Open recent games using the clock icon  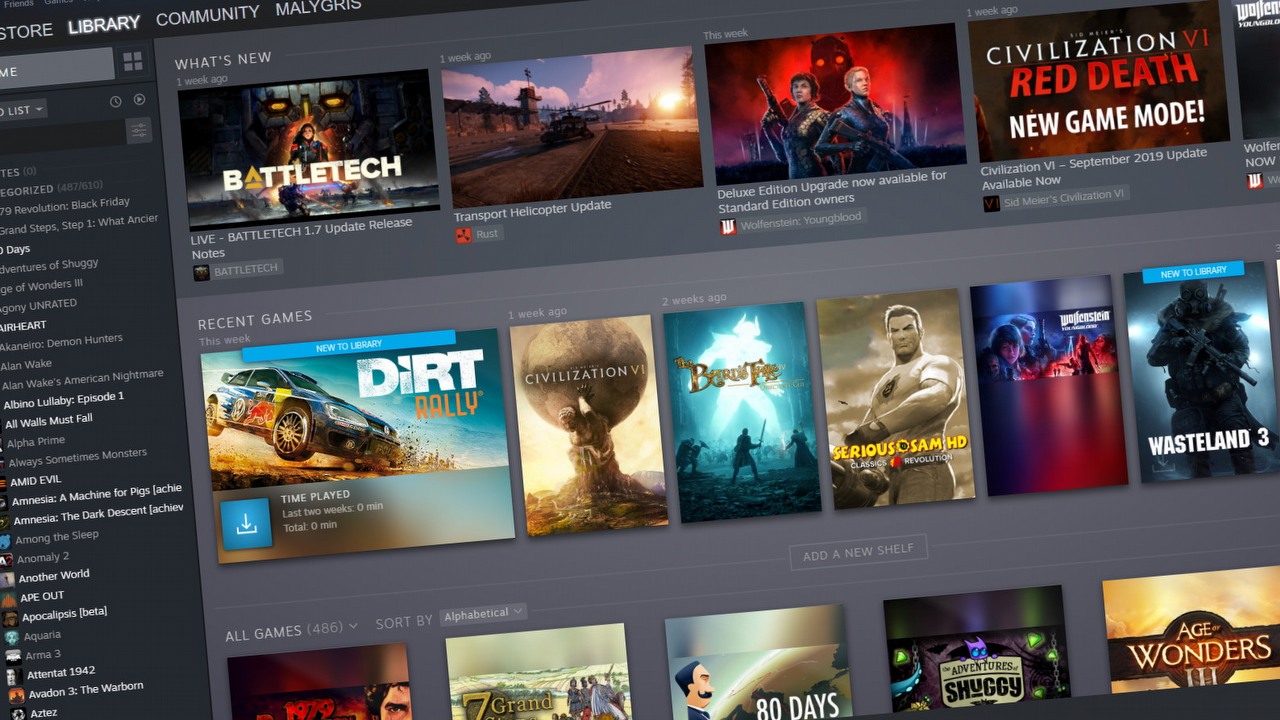pos(116,101)
